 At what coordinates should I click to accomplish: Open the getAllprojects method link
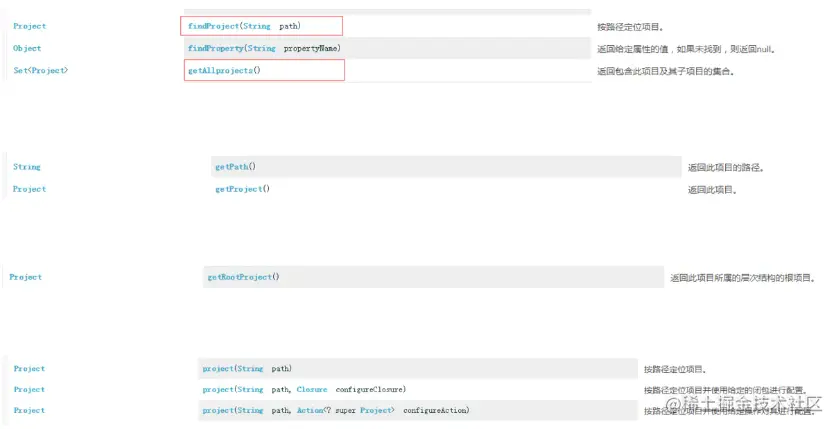point(220,70)
